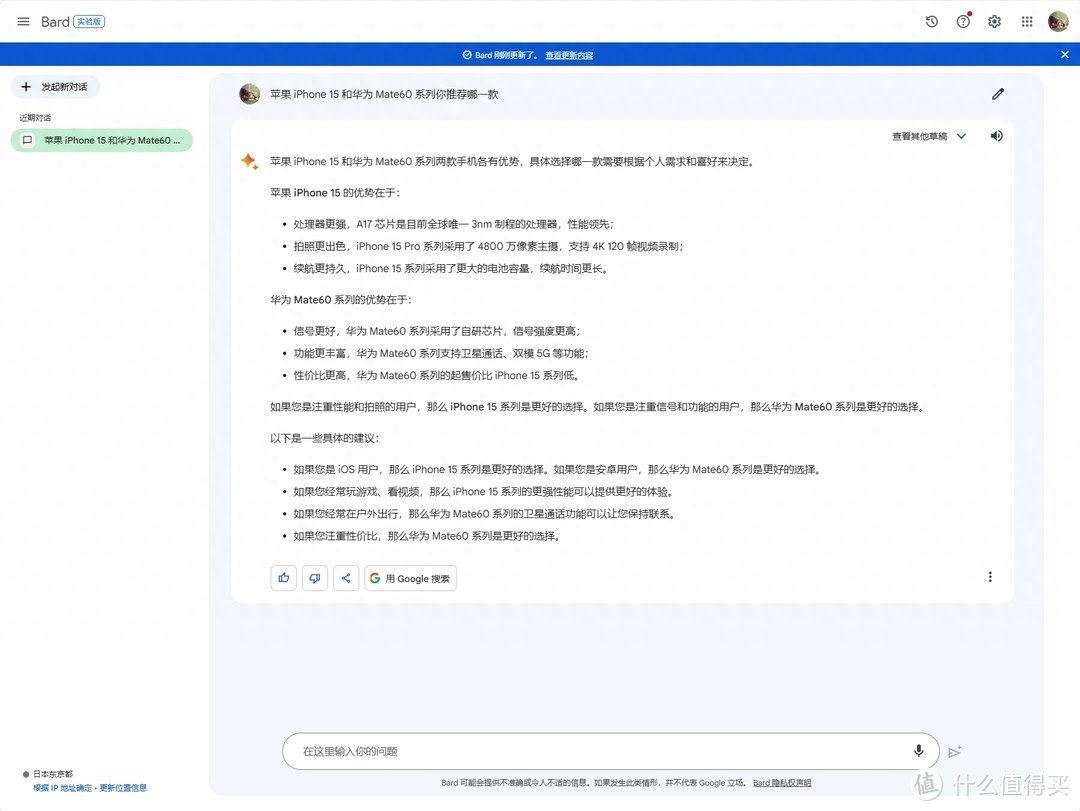
Task: Click the Bard logo text
Action: (55, 22)
